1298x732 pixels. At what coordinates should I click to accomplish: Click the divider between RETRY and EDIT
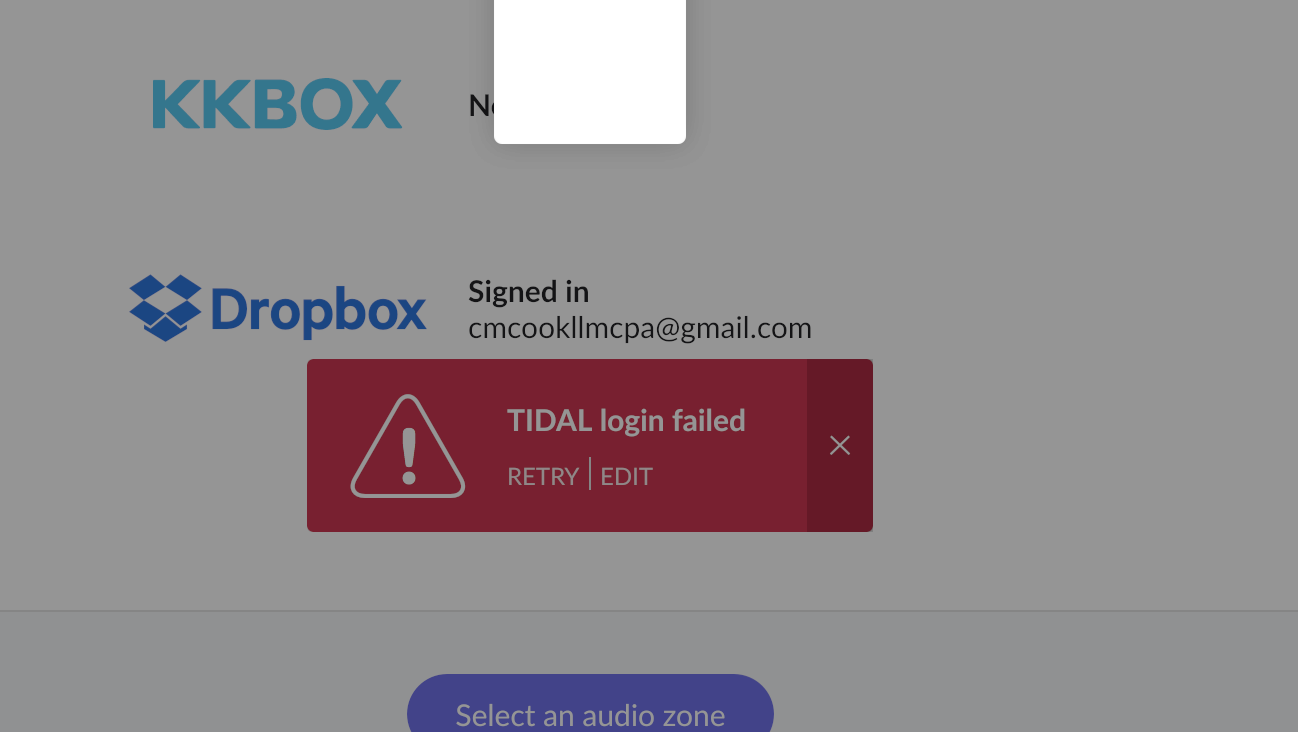[x=590, y=474]
